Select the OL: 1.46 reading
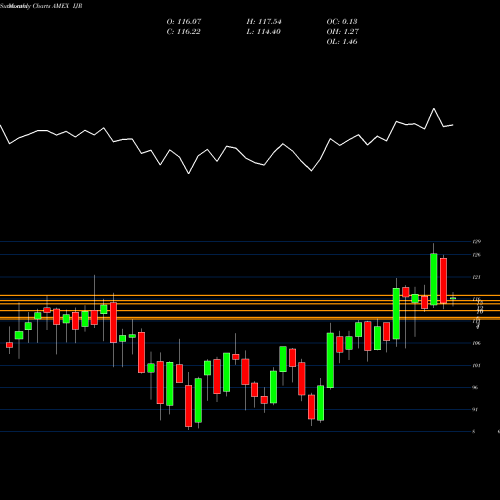 pyautogui.click(x=342, y=42)
